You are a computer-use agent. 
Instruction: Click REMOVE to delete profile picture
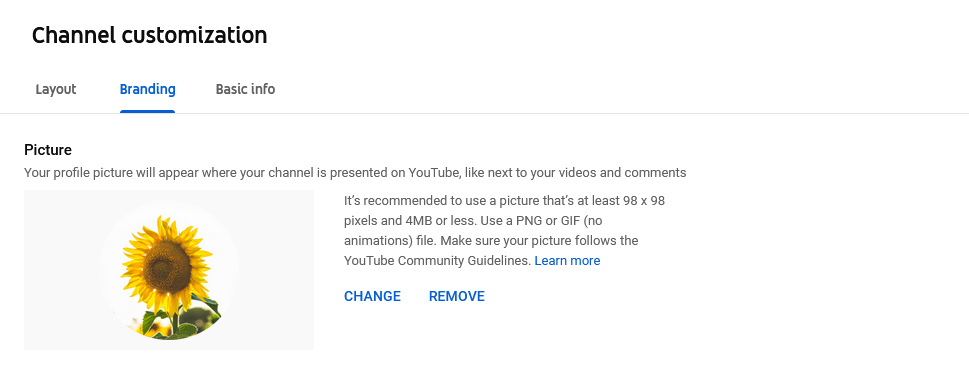(457, 297)
